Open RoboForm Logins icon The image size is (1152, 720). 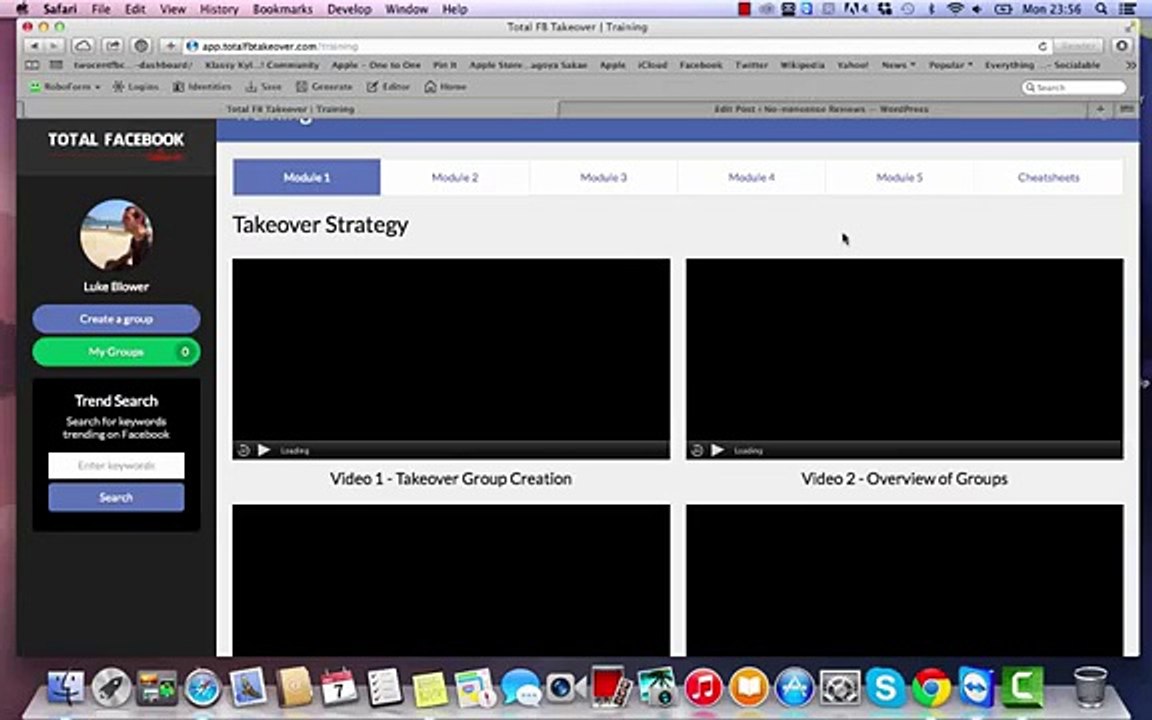click(135, 87)
